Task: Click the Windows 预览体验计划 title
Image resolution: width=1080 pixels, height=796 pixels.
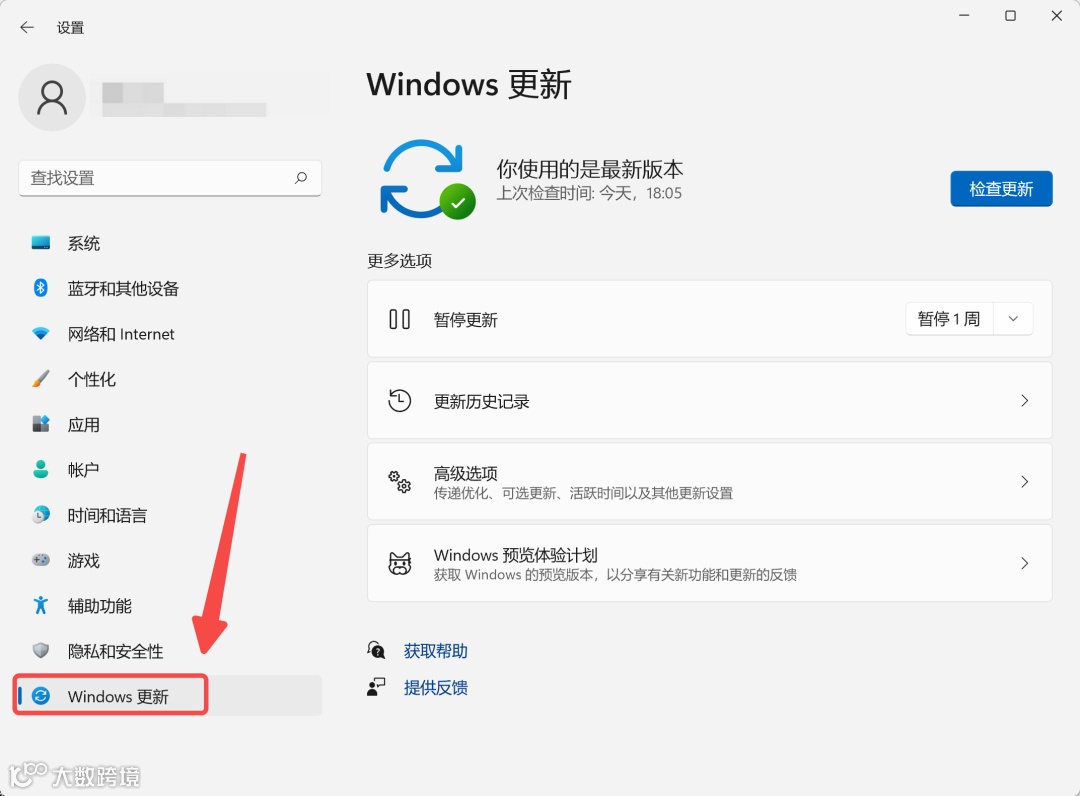Action: (x=515, y=555)
